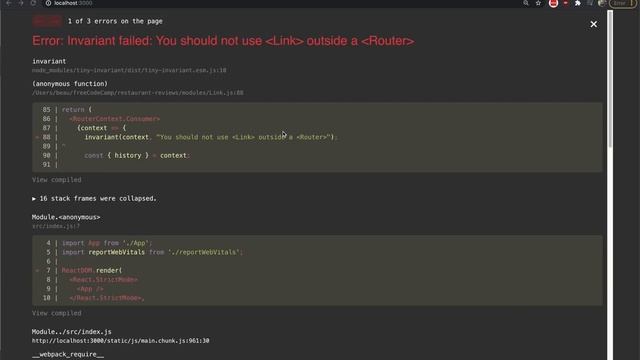Image resolution: width=640 pixels, height=360 pixels.
Task: Close the error overlay with the X
Action: coord(593,24)
